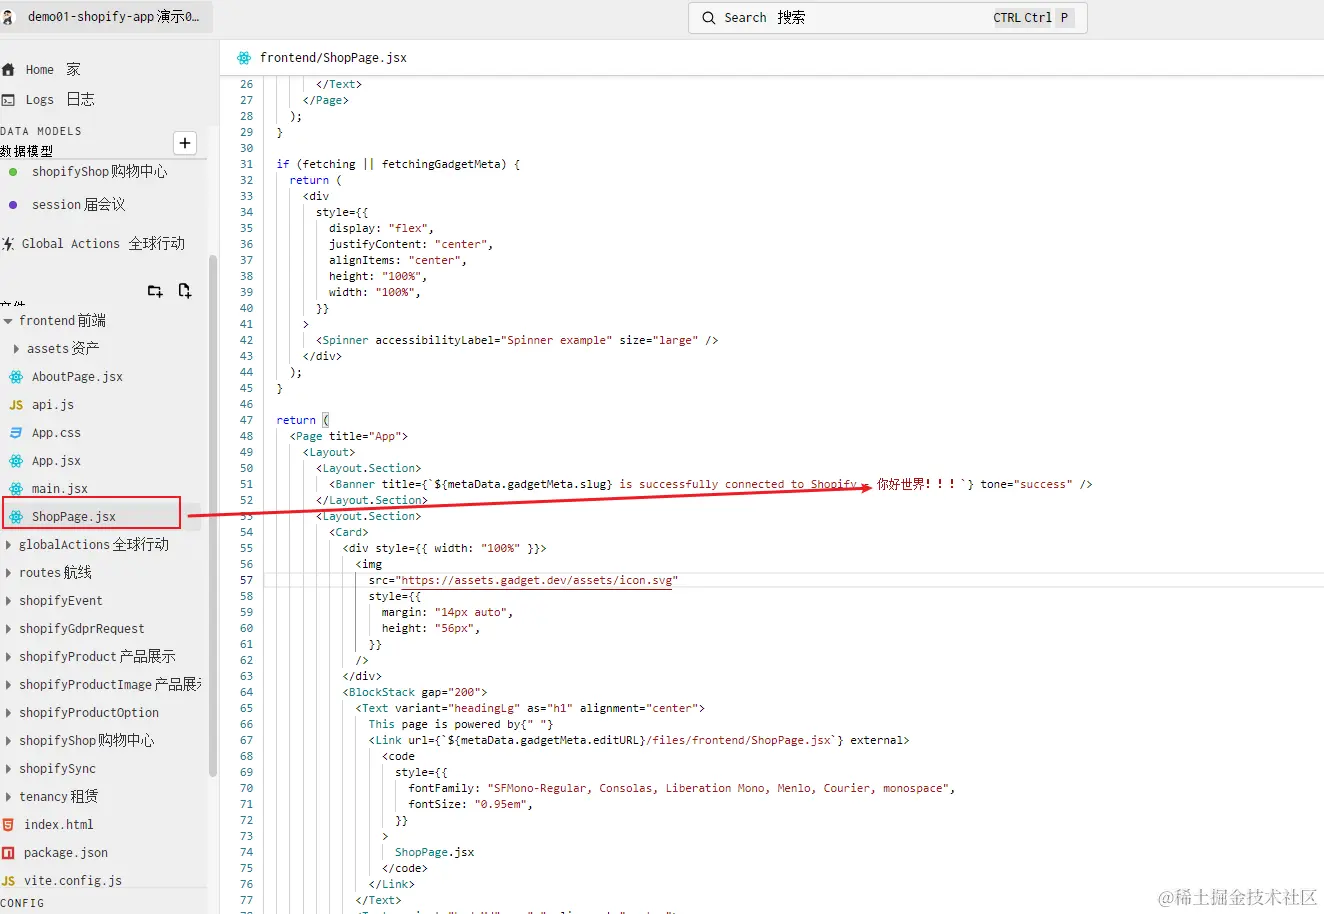This screenshot has width=1324, height=914.
Task: Open the index.html file
Action: 58,825
